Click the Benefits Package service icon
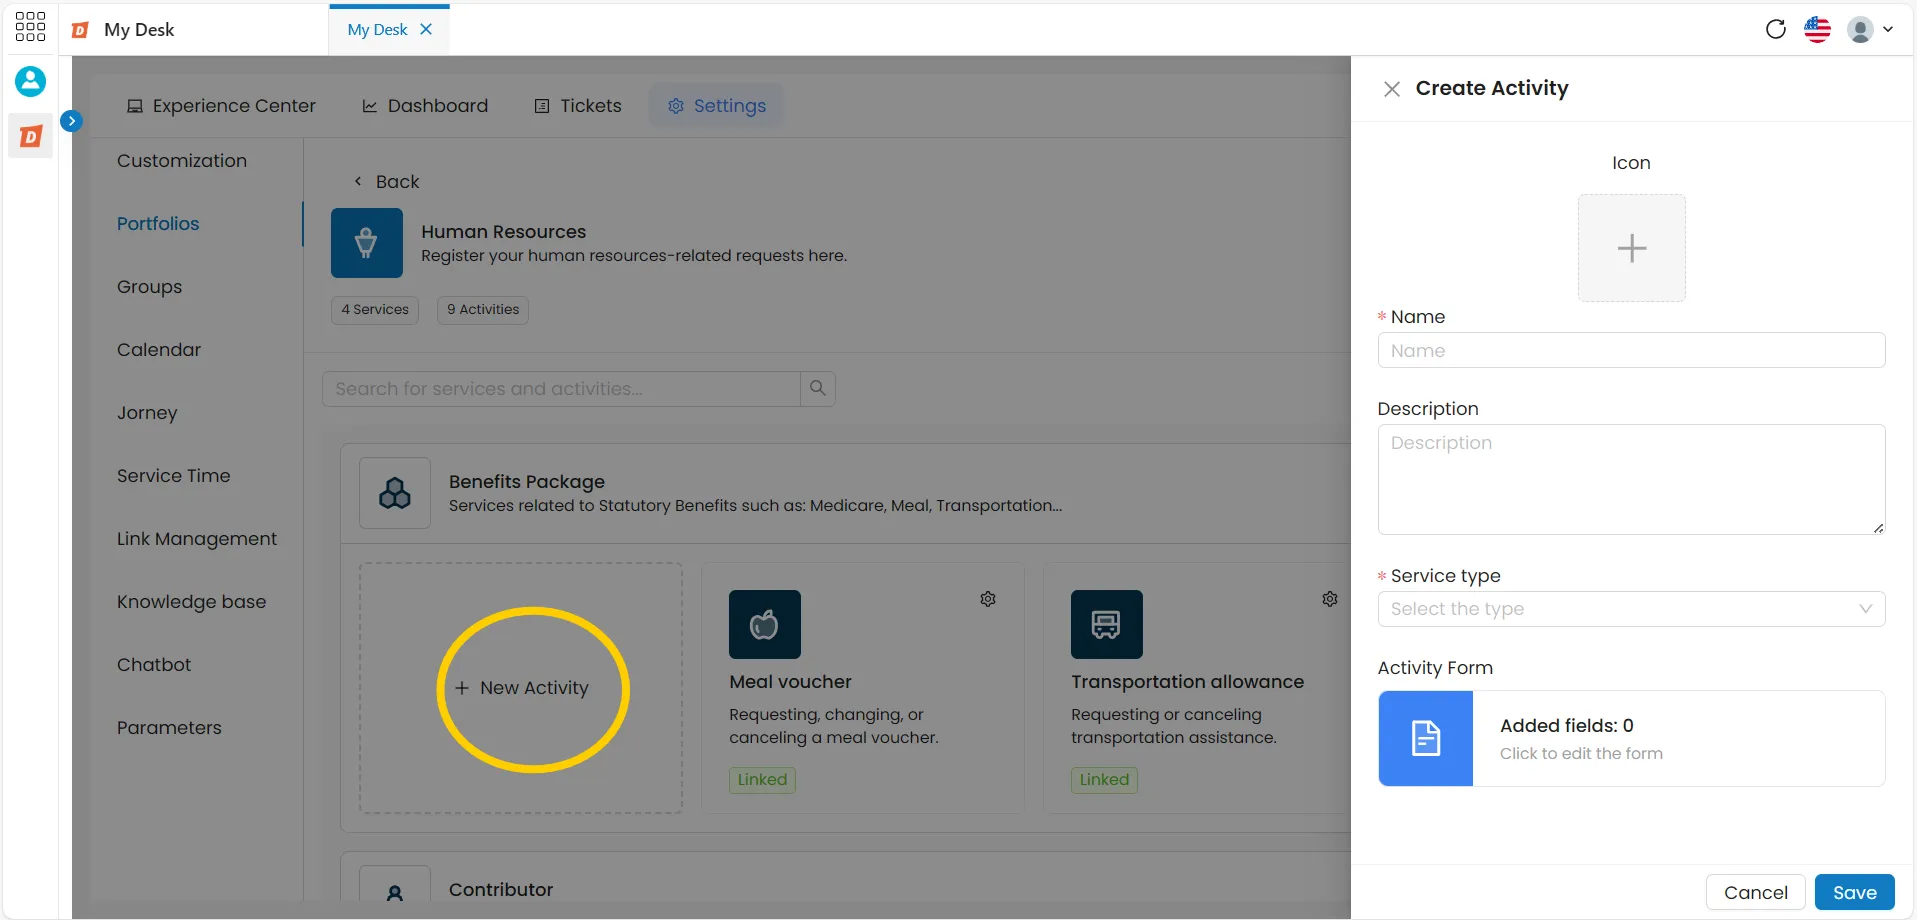 395,493
